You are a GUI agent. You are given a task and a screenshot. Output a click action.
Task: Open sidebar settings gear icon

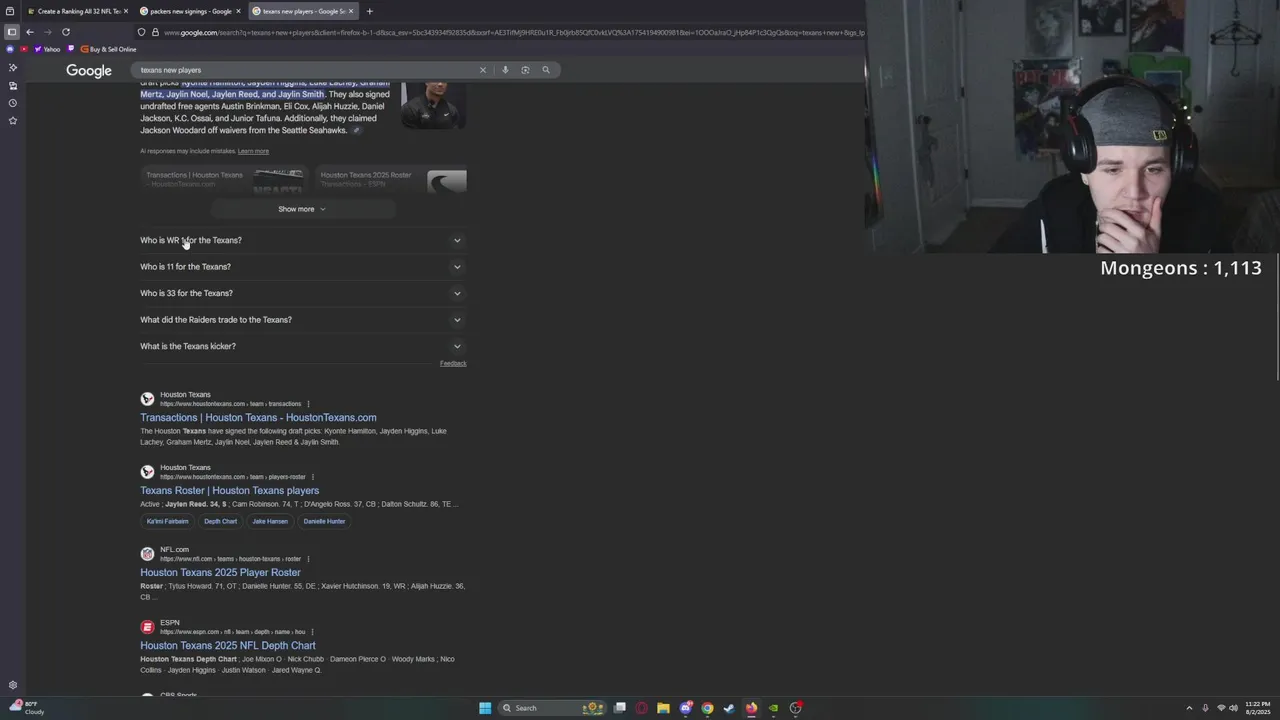tap(13, 685)
